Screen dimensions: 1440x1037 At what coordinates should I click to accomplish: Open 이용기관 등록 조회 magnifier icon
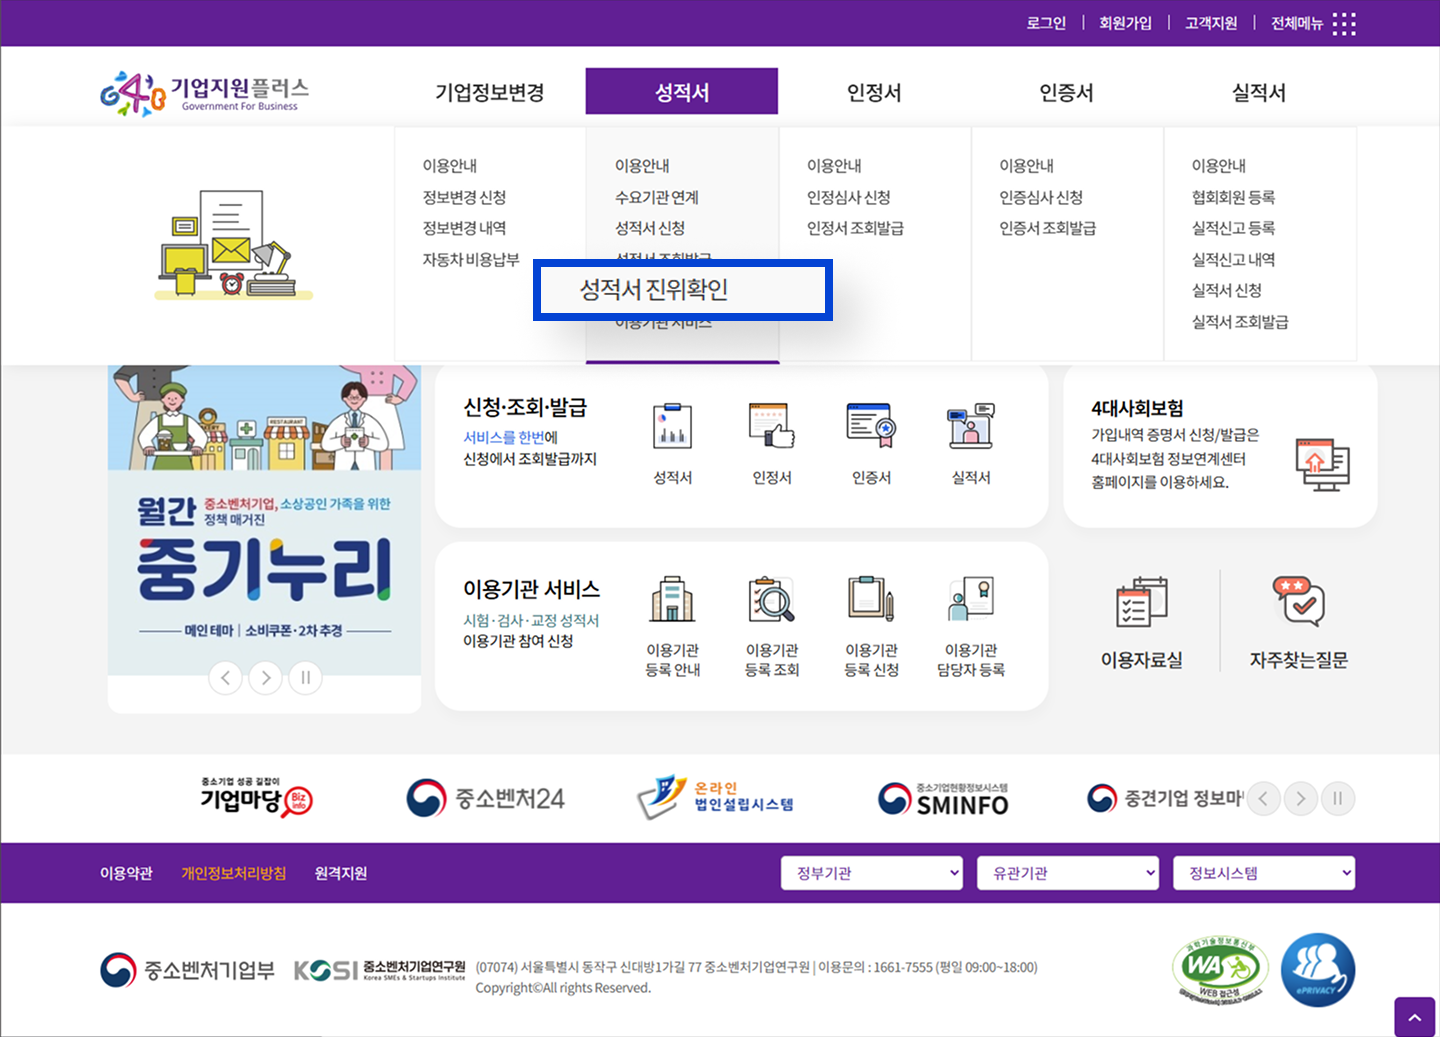click(x=771, y=600)
